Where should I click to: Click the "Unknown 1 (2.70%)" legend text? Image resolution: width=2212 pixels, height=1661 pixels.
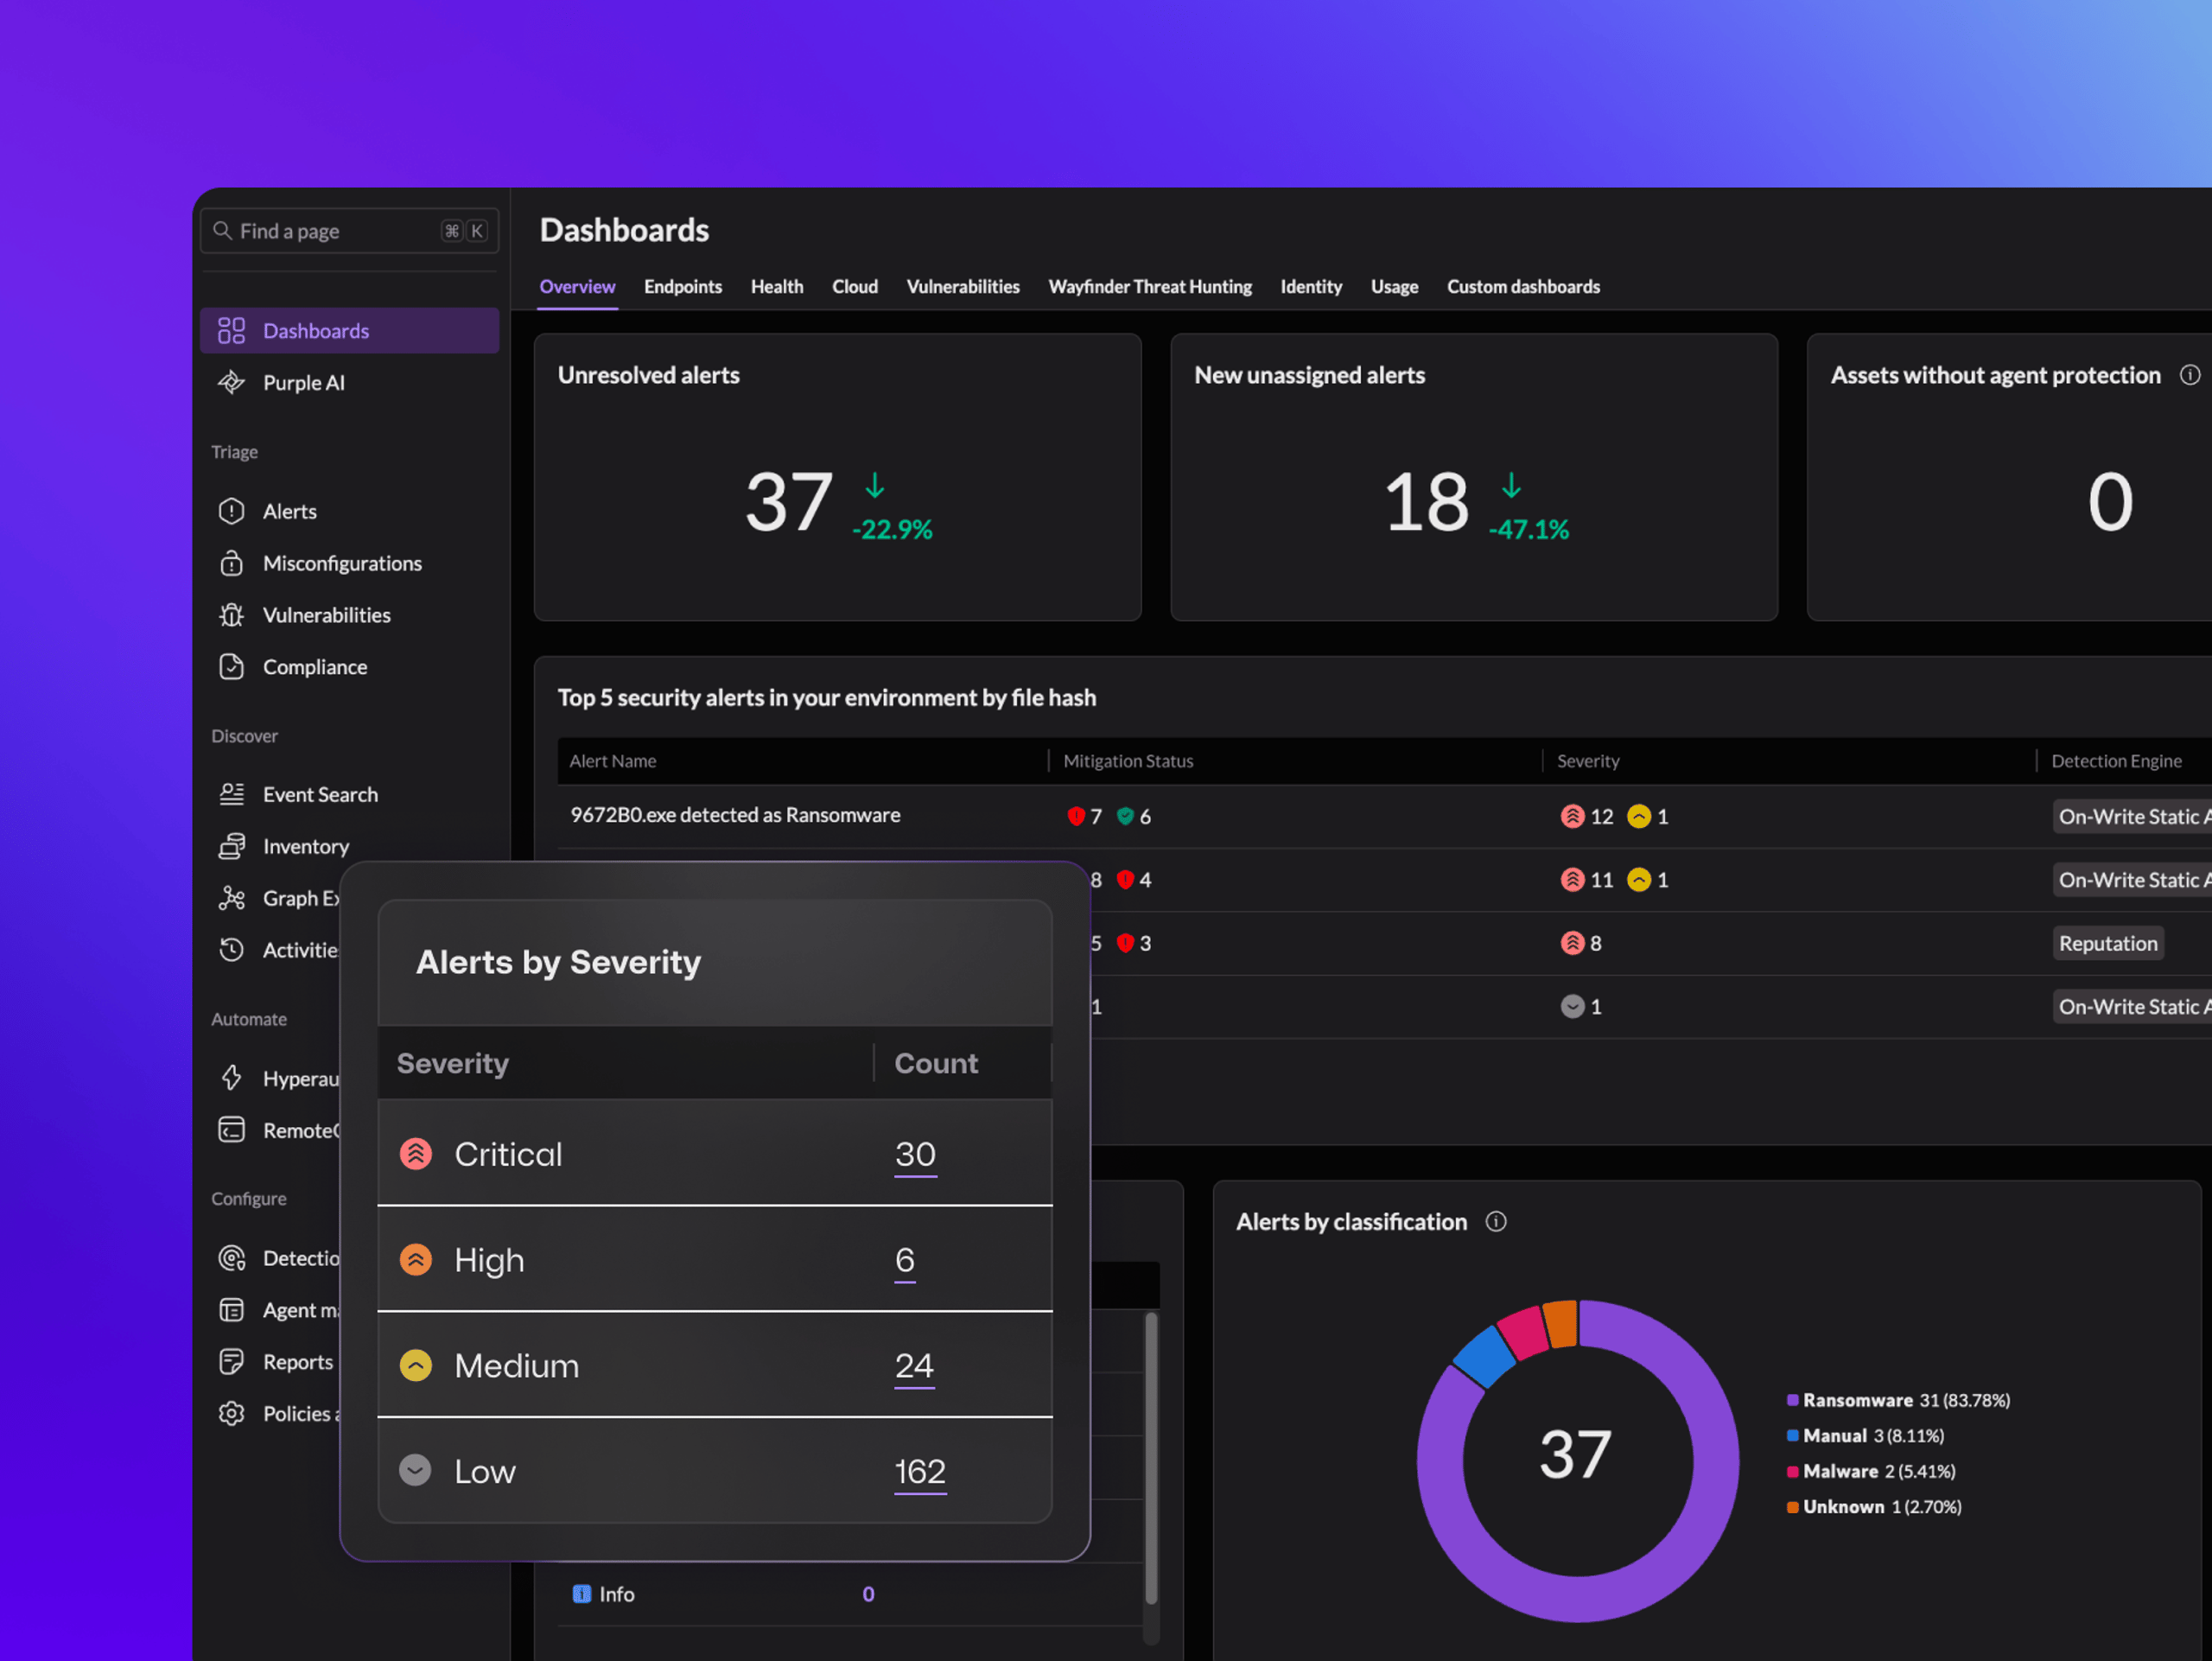[1882, 1509]
